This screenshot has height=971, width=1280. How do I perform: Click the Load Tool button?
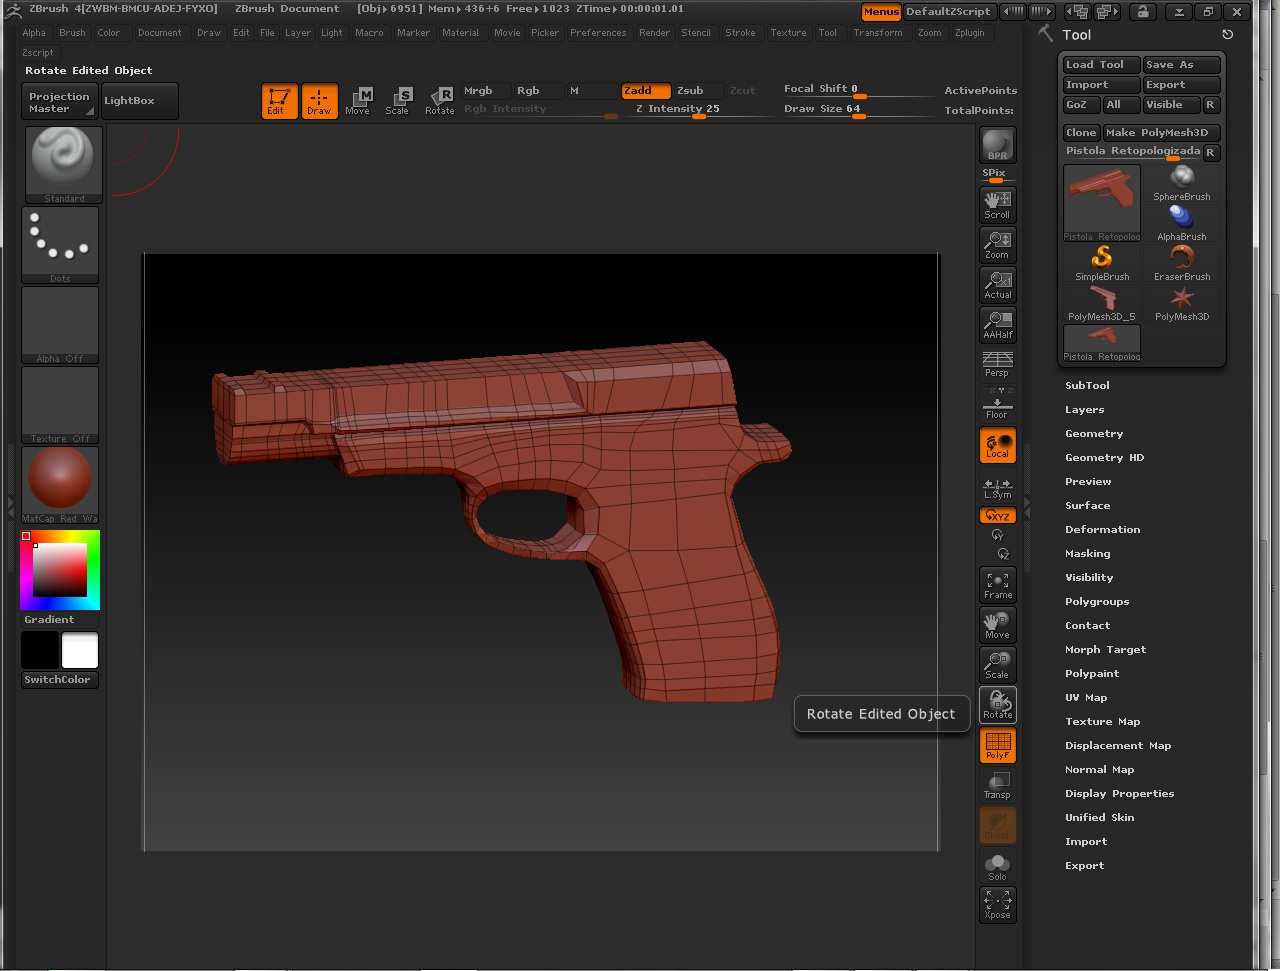pyautogui.click(x=1100, y=64)
